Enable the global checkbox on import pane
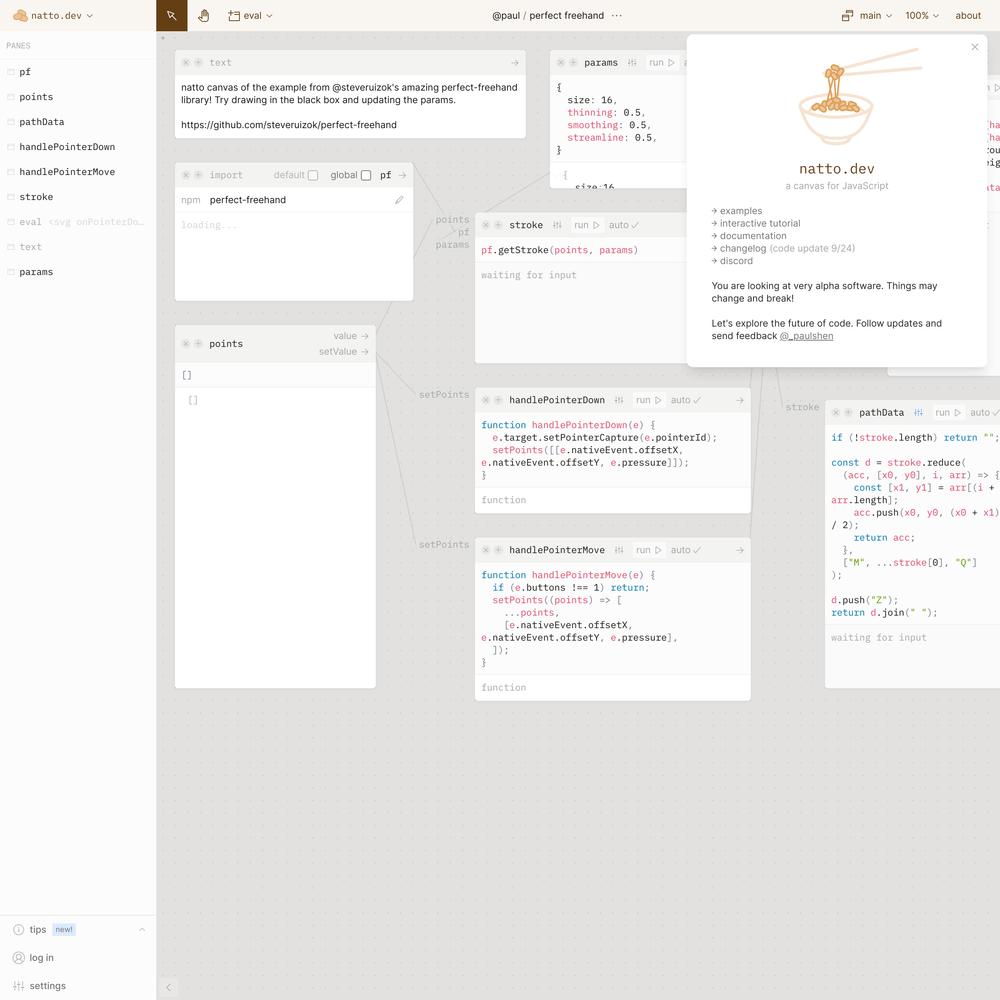The image size is (1000, 1000). pyautogui.click(x=366, y=175)
